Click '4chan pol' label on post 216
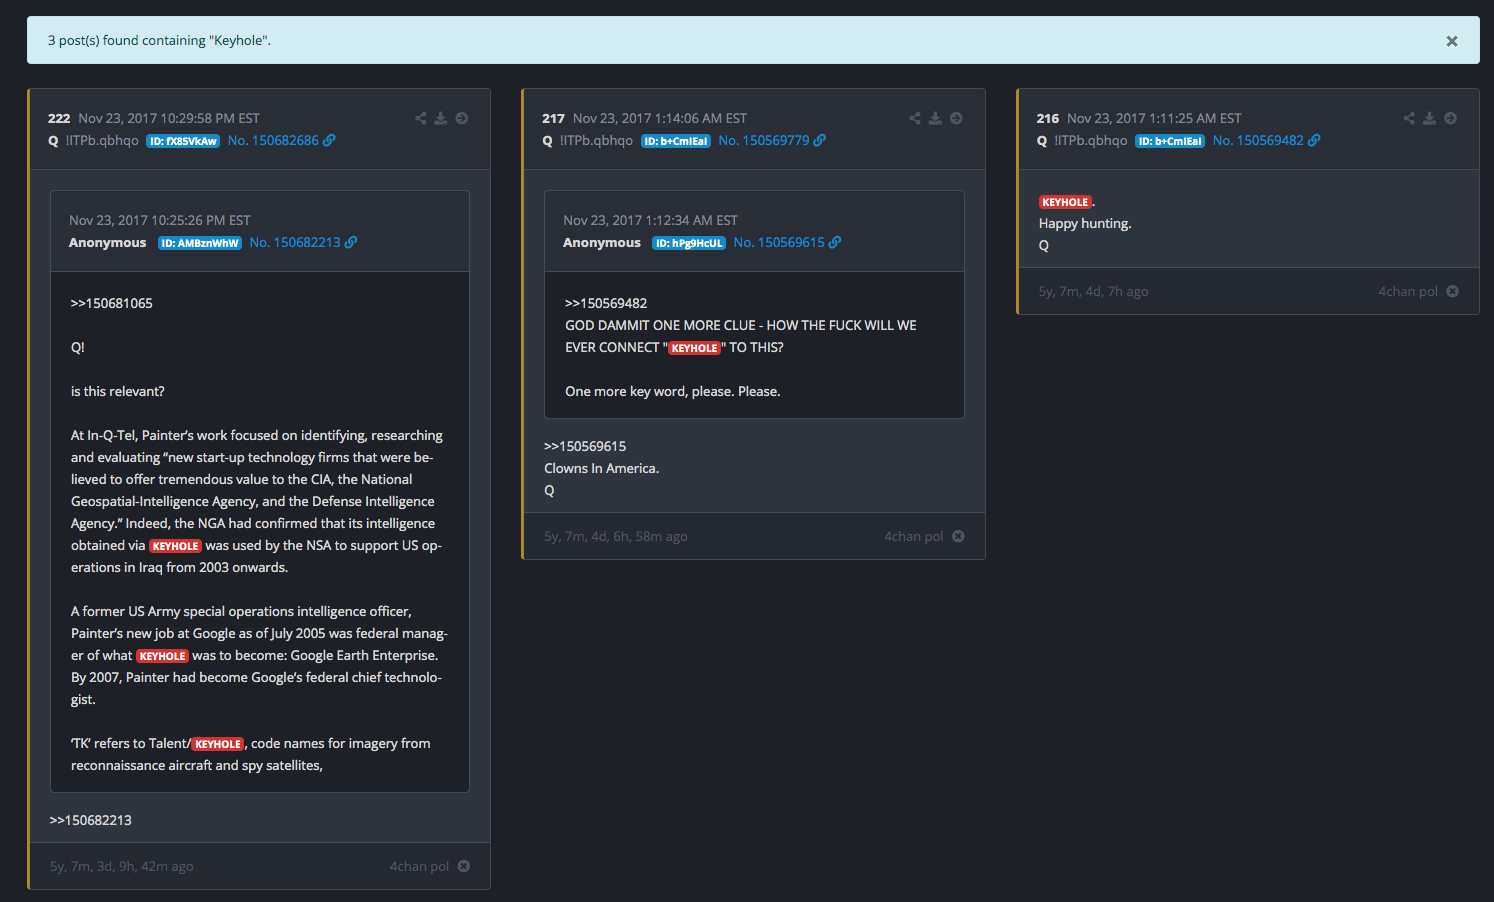This screenshot has width=1494, height=902. pyautogui.click(x=1408, y=292)
